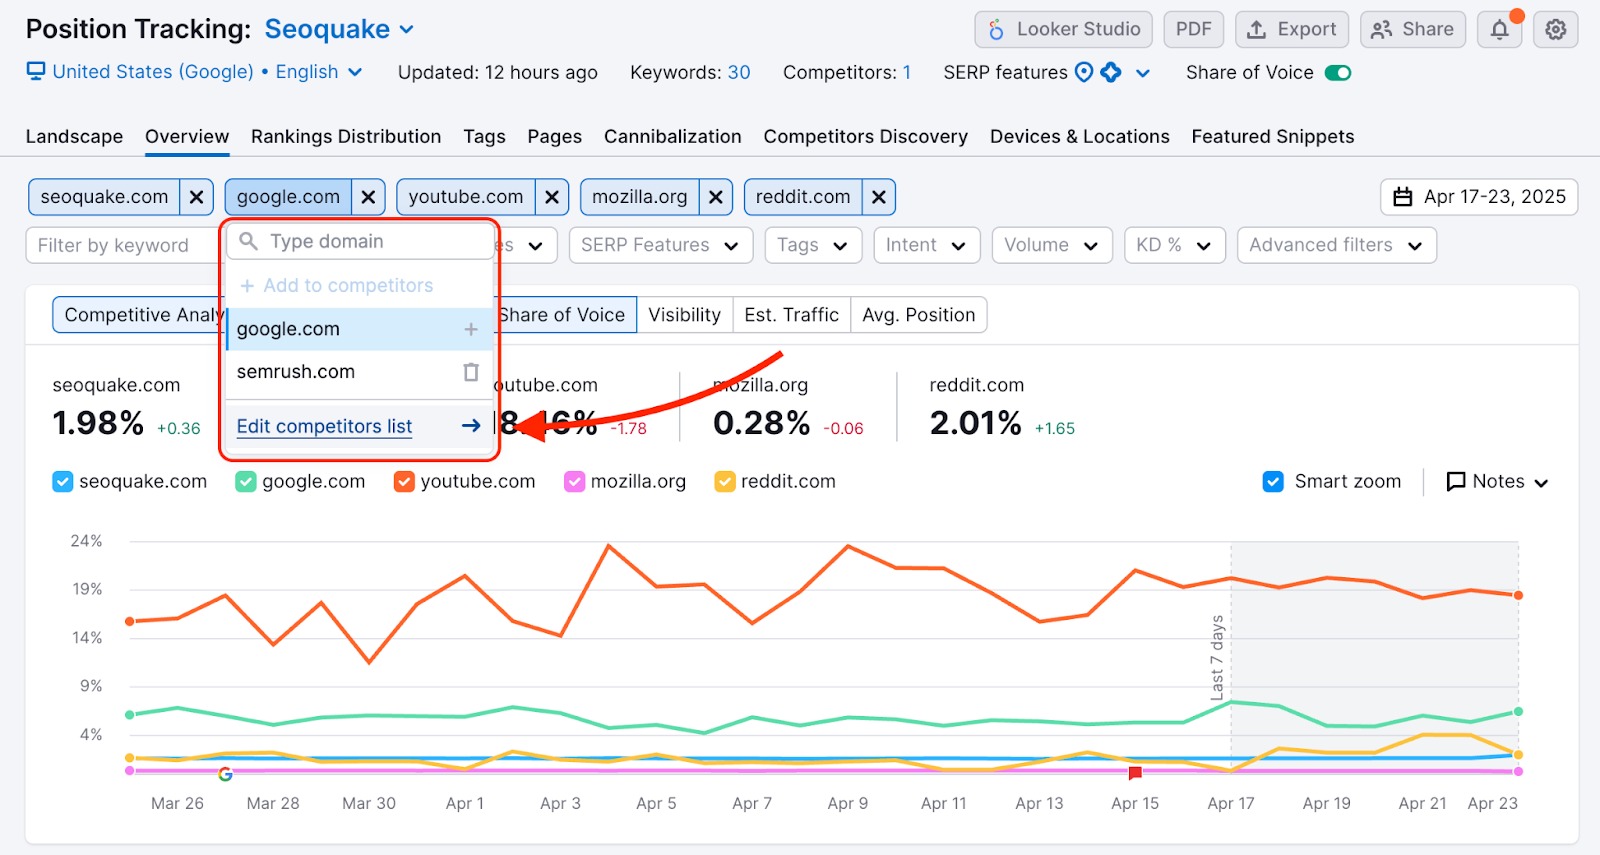Click the Export button
Viewport: 1600px width, 855px height.
pos(1291,30)
